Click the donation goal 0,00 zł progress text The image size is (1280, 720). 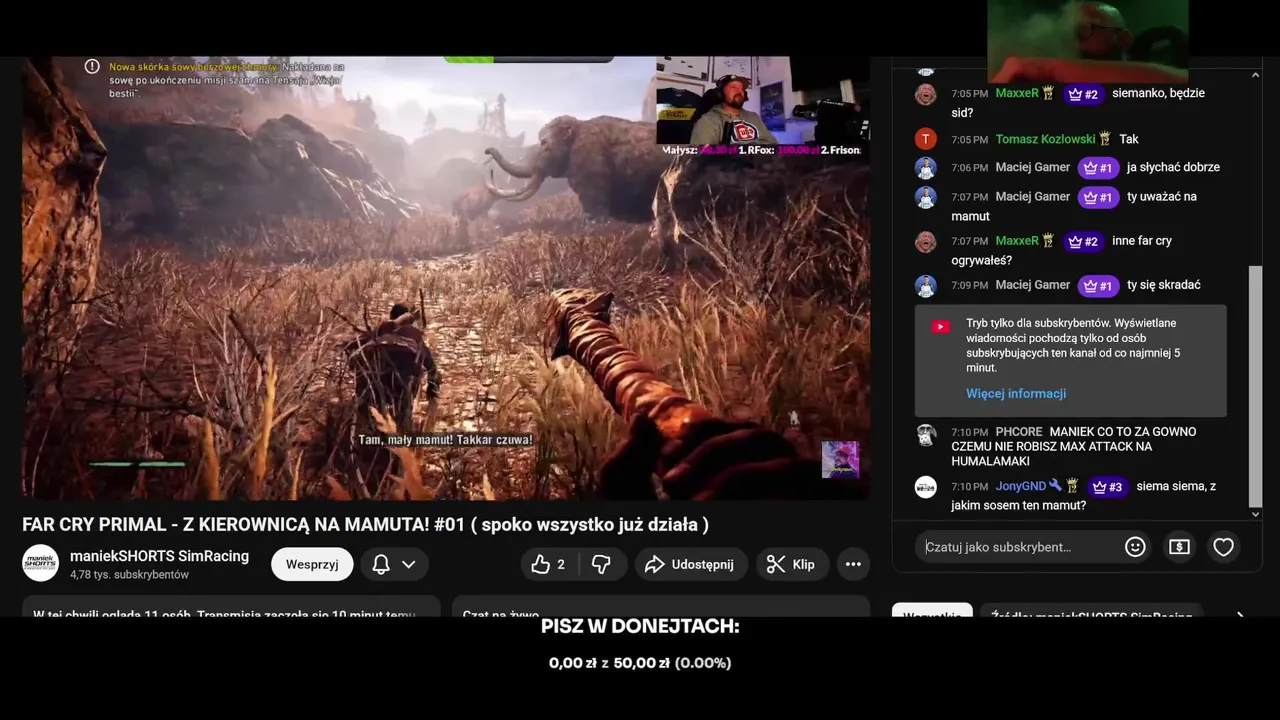(640, 663)
